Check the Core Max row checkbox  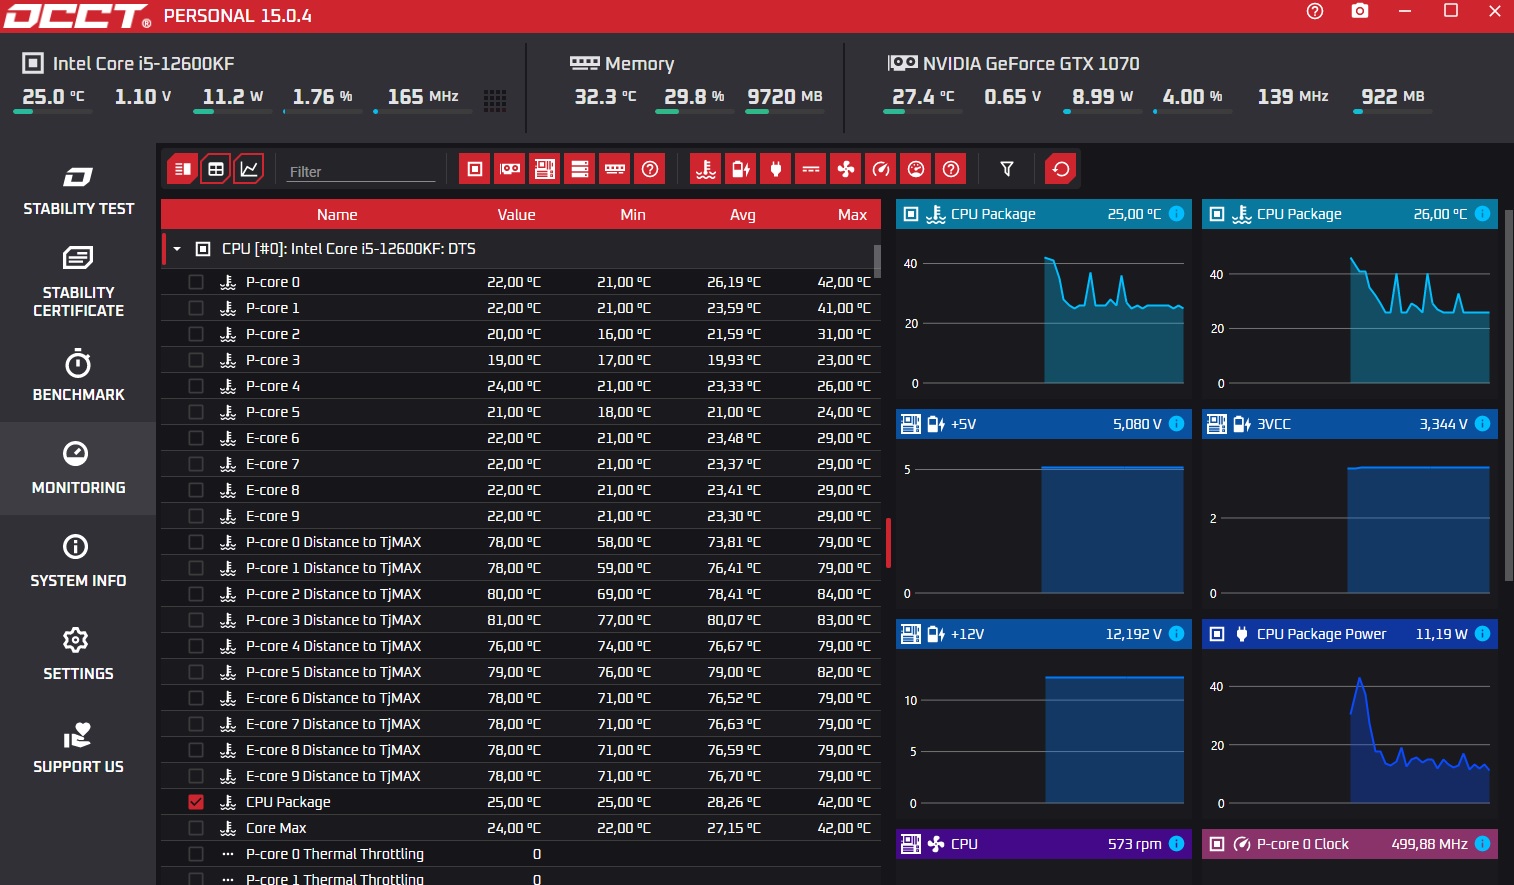[196, 828]
